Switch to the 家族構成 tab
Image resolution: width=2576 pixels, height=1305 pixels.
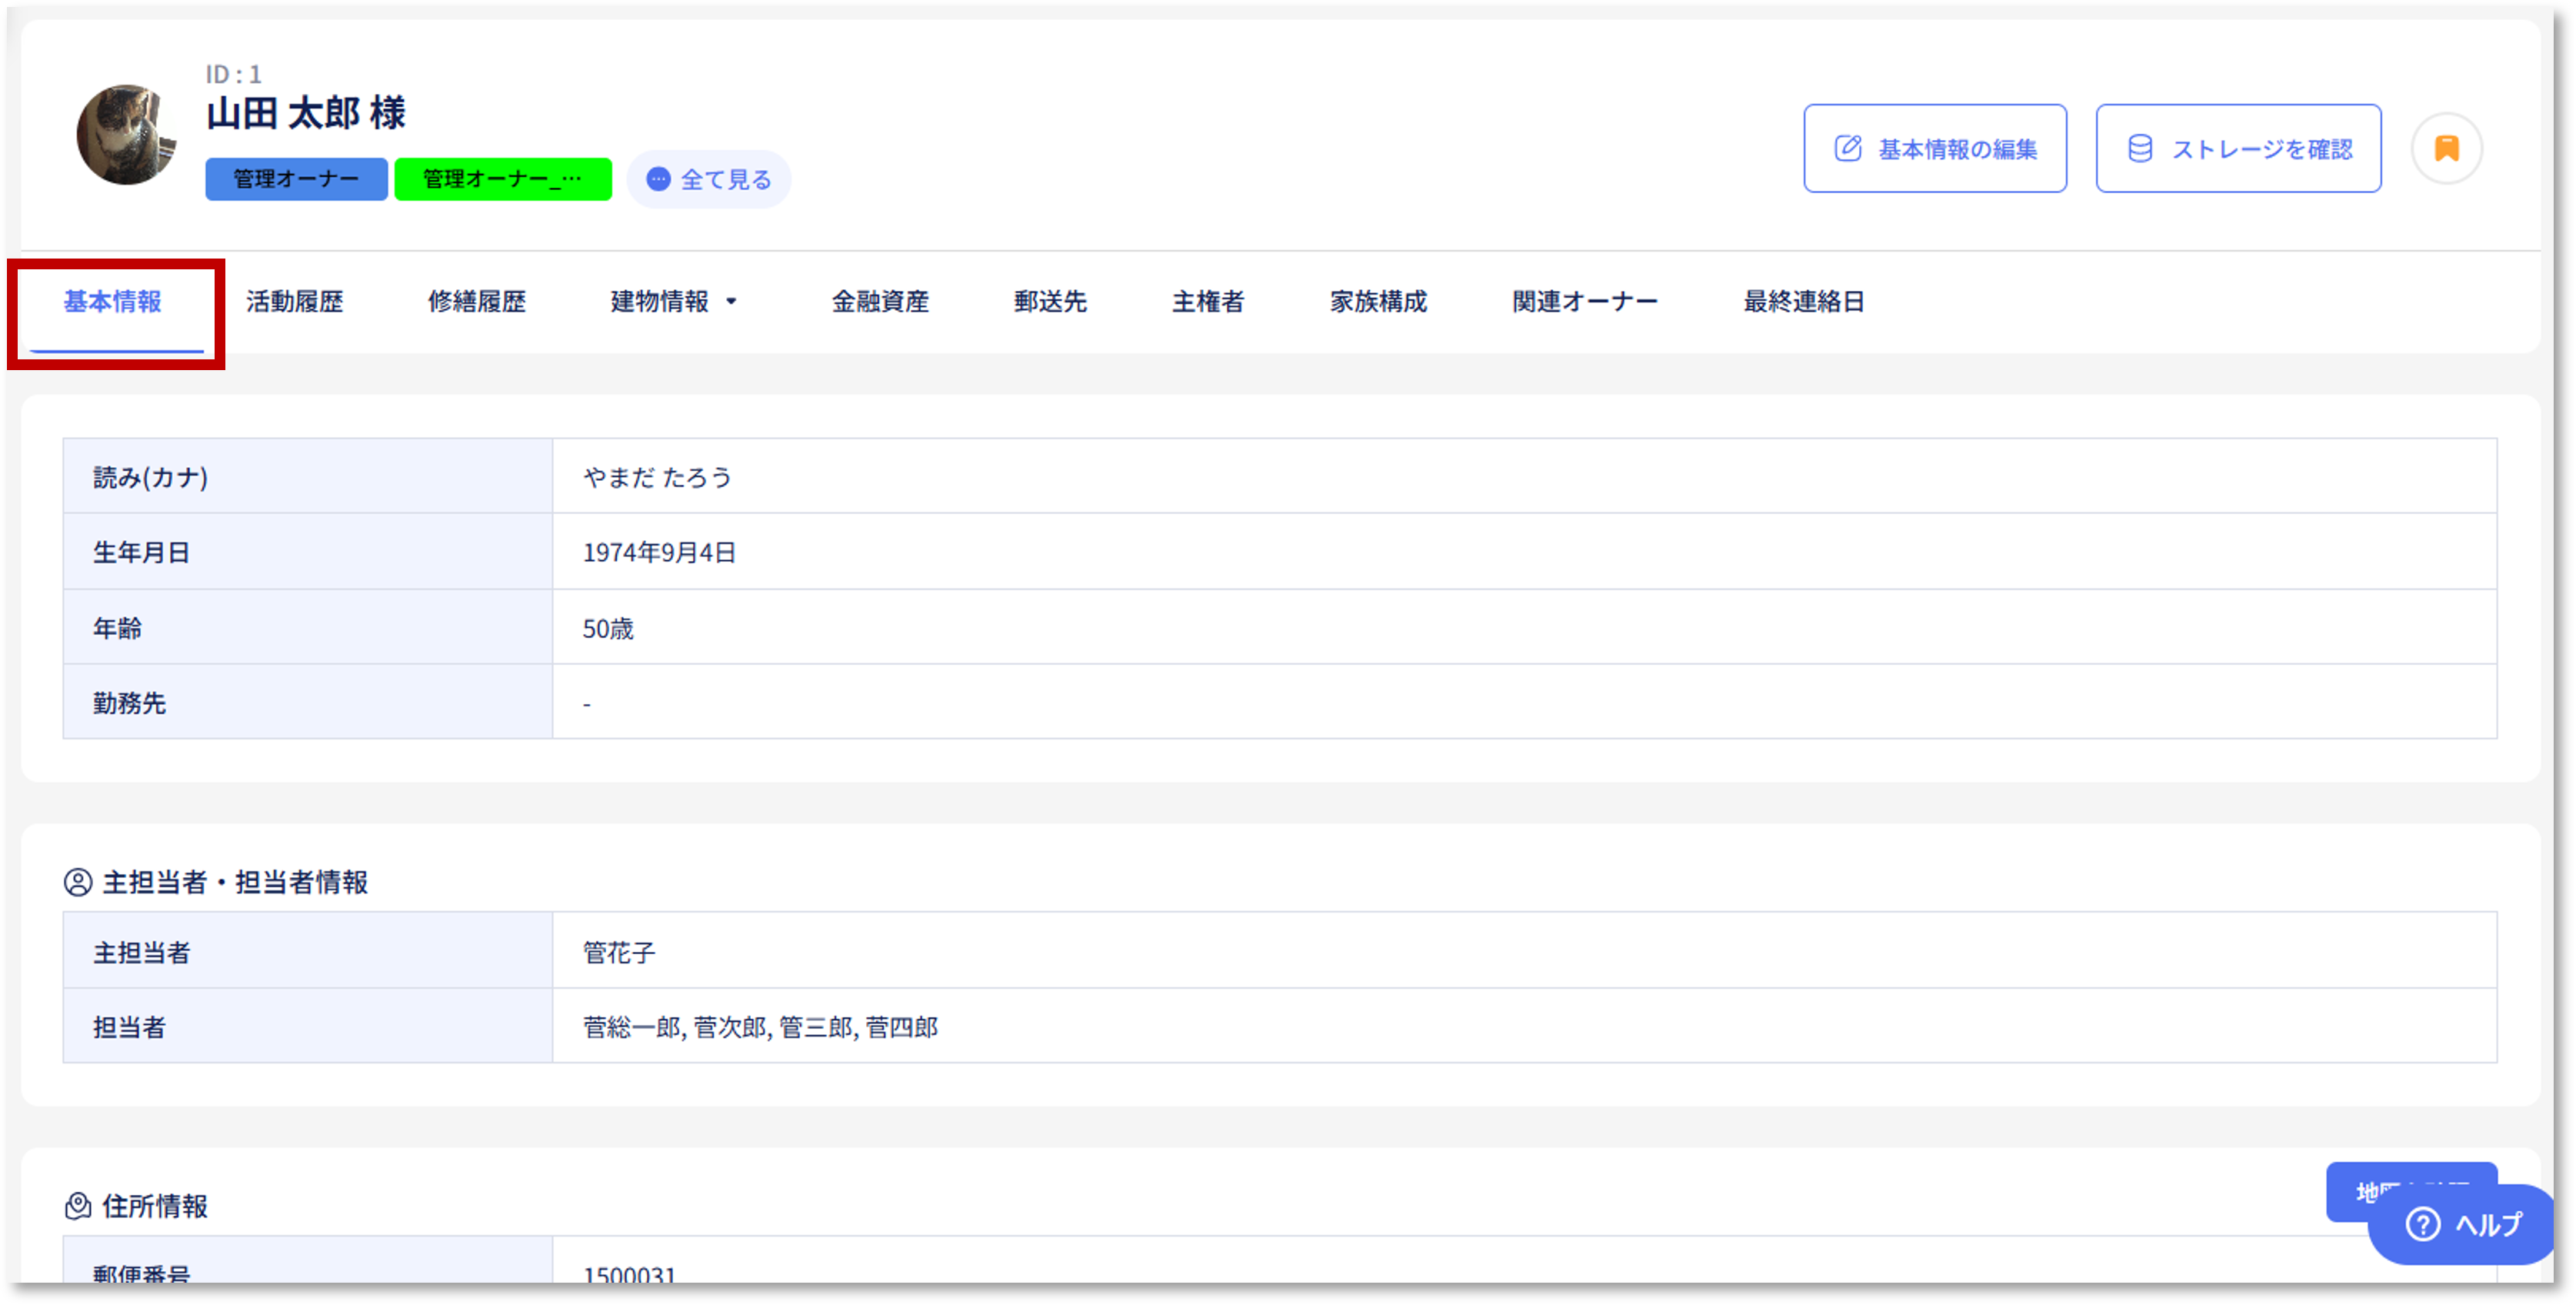[1378, 302]
